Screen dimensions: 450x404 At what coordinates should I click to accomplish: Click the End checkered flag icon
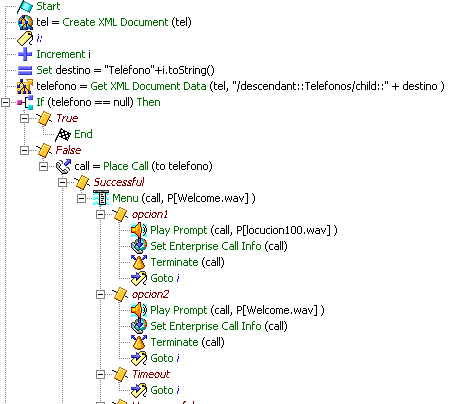[63, 134]
